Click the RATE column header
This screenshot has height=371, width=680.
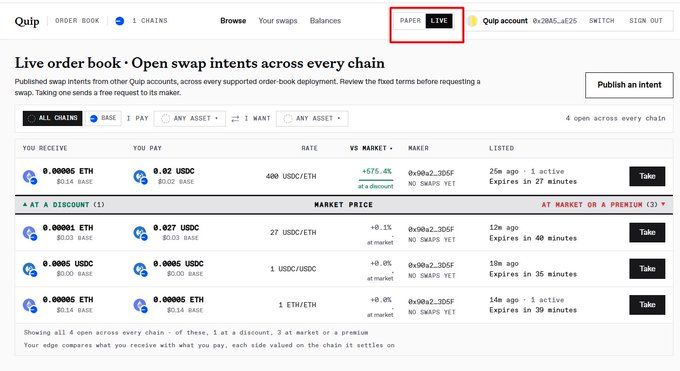coord(309,148)
